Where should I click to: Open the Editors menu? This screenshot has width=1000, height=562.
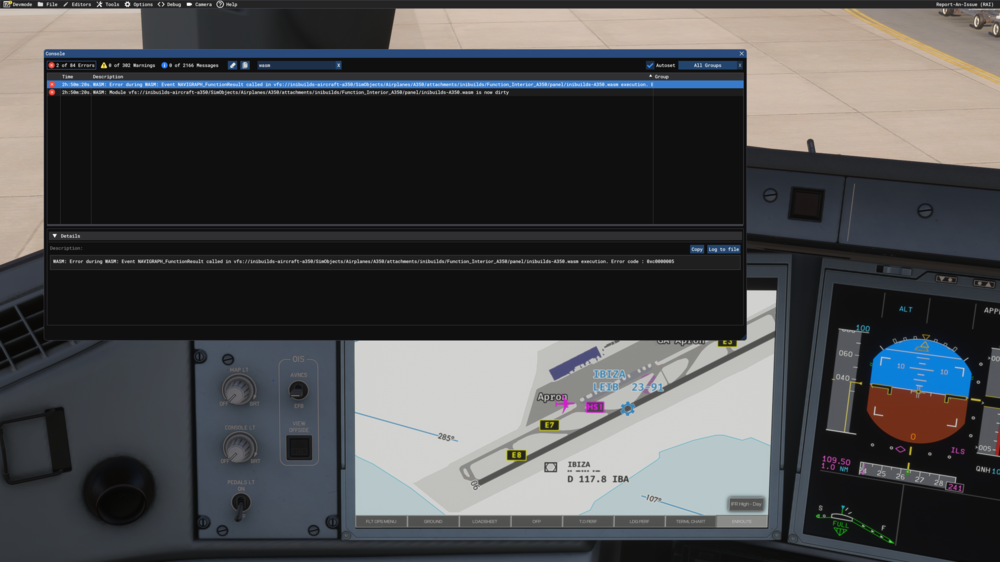tap(77, 4)
